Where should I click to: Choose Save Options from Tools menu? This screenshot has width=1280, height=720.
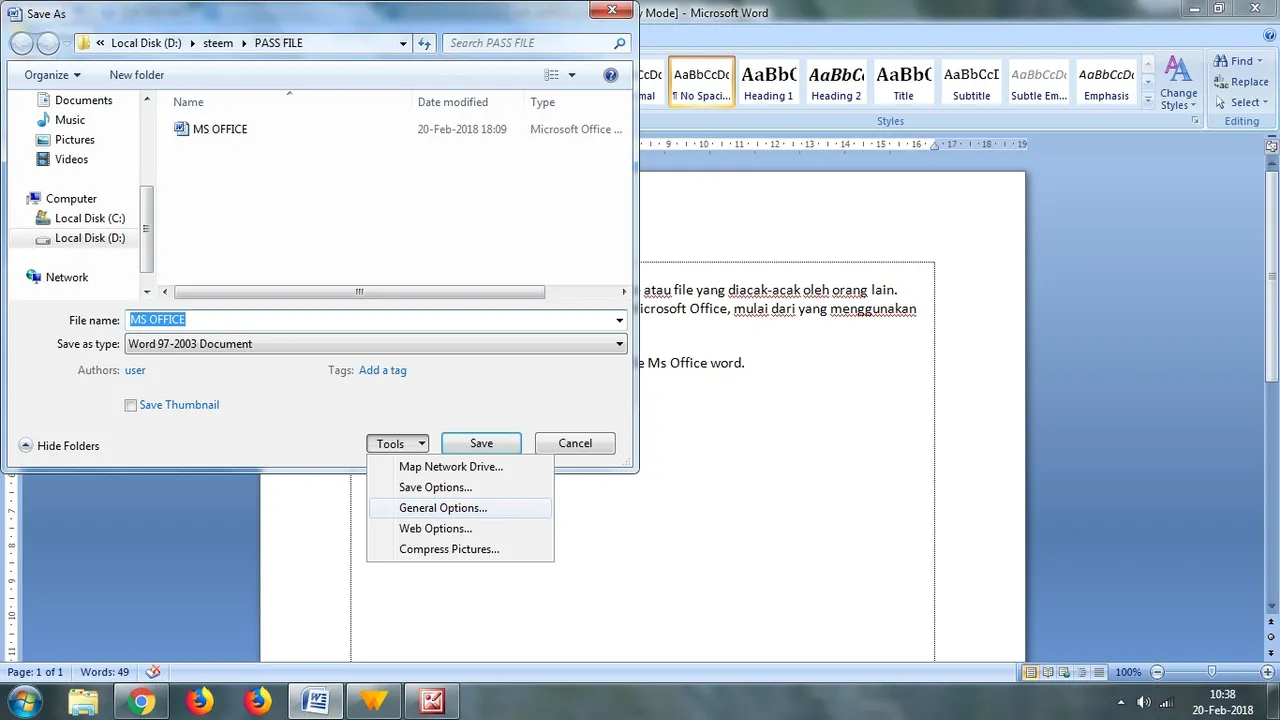(435, 488)
